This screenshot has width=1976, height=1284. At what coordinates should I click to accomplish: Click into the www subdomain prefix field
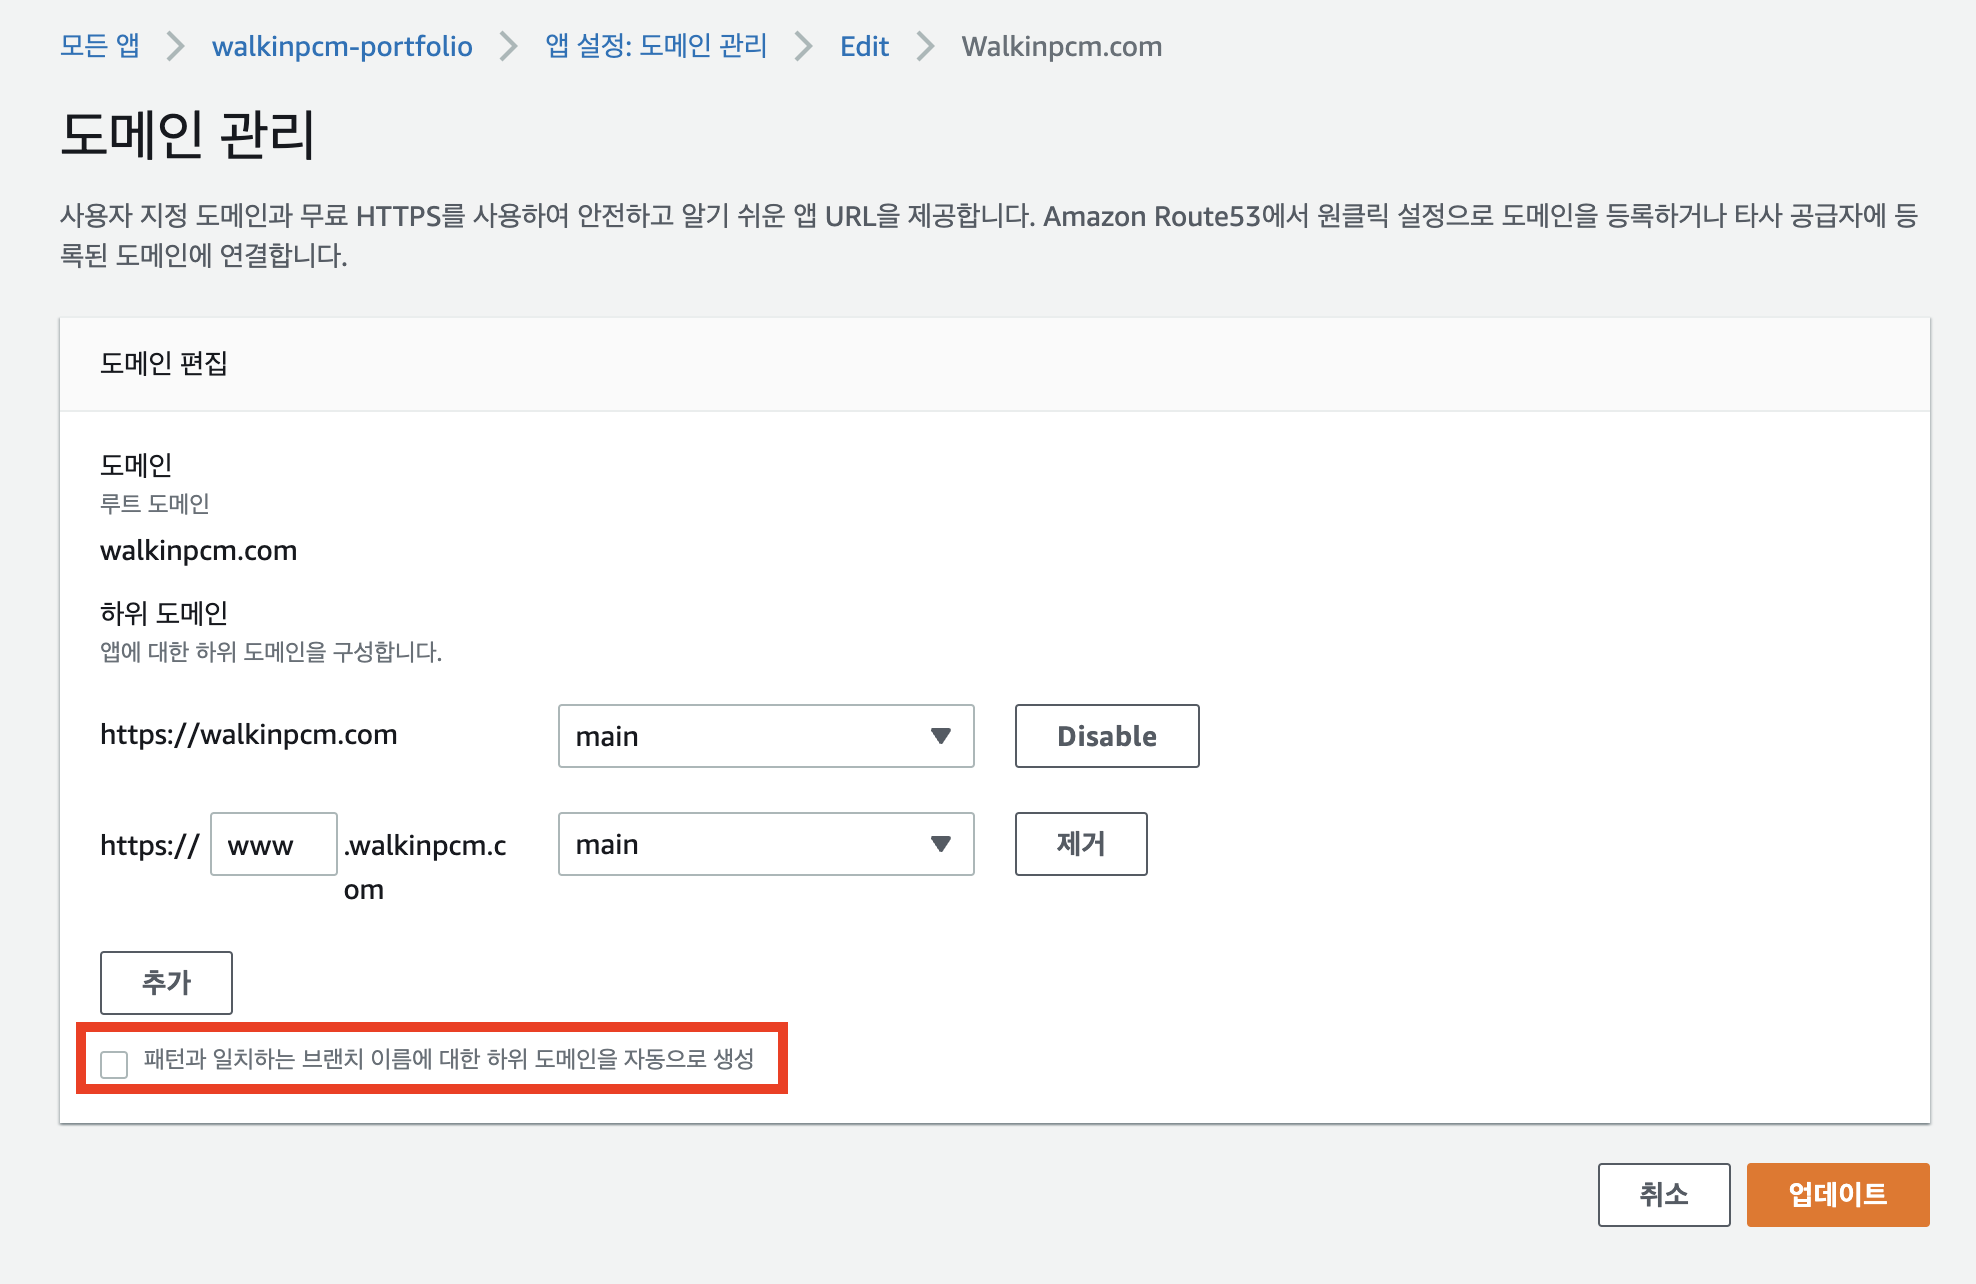[x=273, y=845]
